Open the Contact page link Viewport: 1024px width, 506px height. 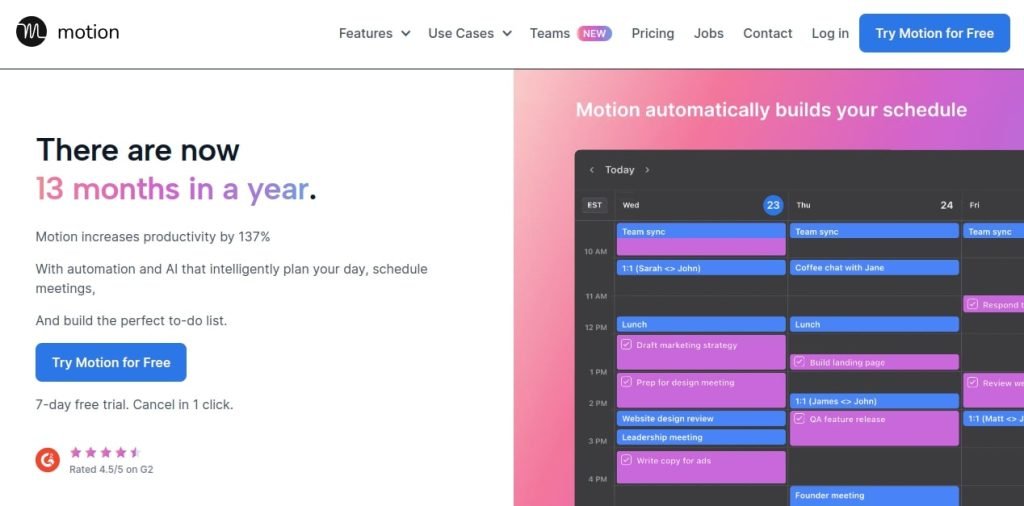coord(767,33)
